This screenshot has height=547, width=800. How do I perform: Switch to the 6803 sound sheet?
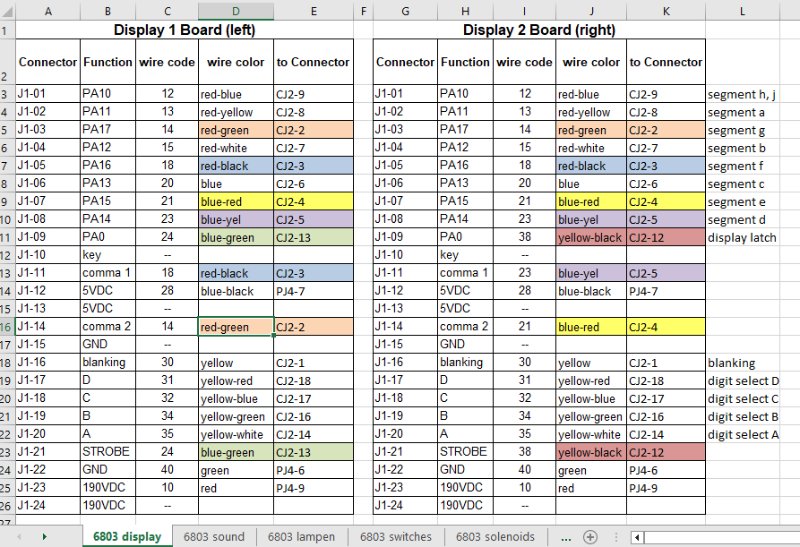(x=214, y=537)
